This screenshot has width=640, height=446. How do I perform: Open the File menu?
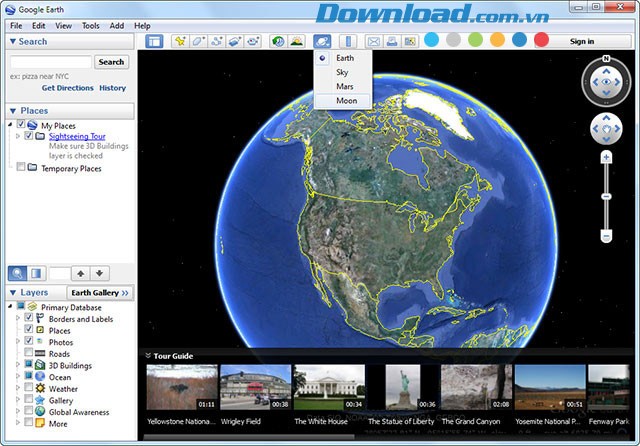coord(16,26)
